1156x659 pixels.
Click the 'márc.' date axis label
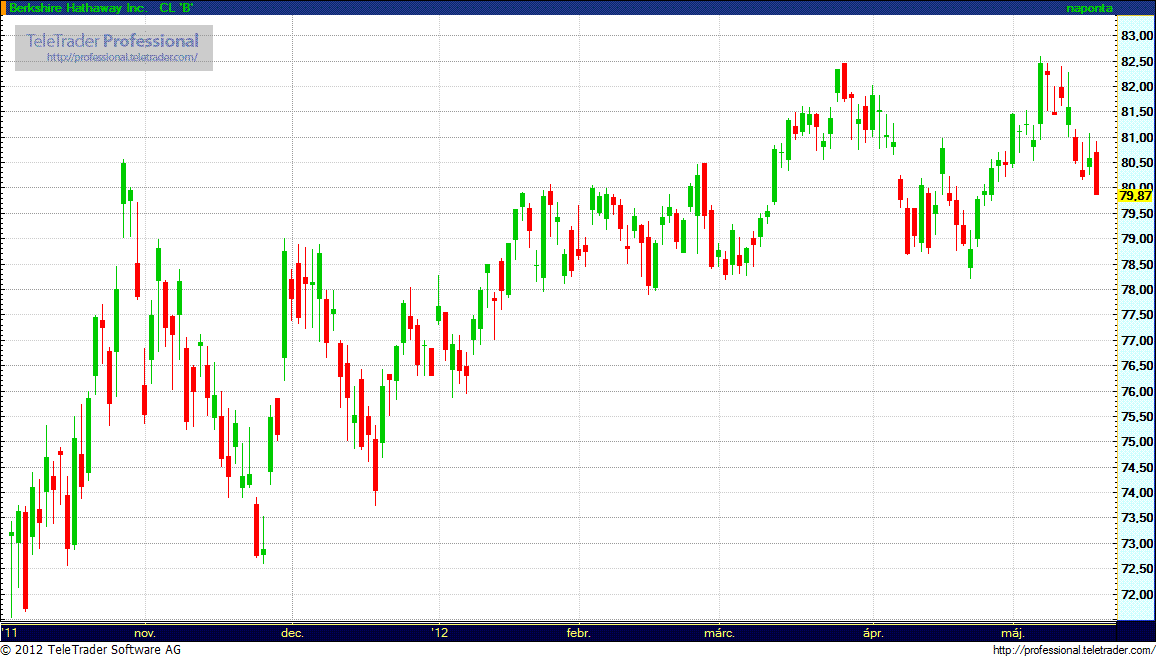[719, 632]
